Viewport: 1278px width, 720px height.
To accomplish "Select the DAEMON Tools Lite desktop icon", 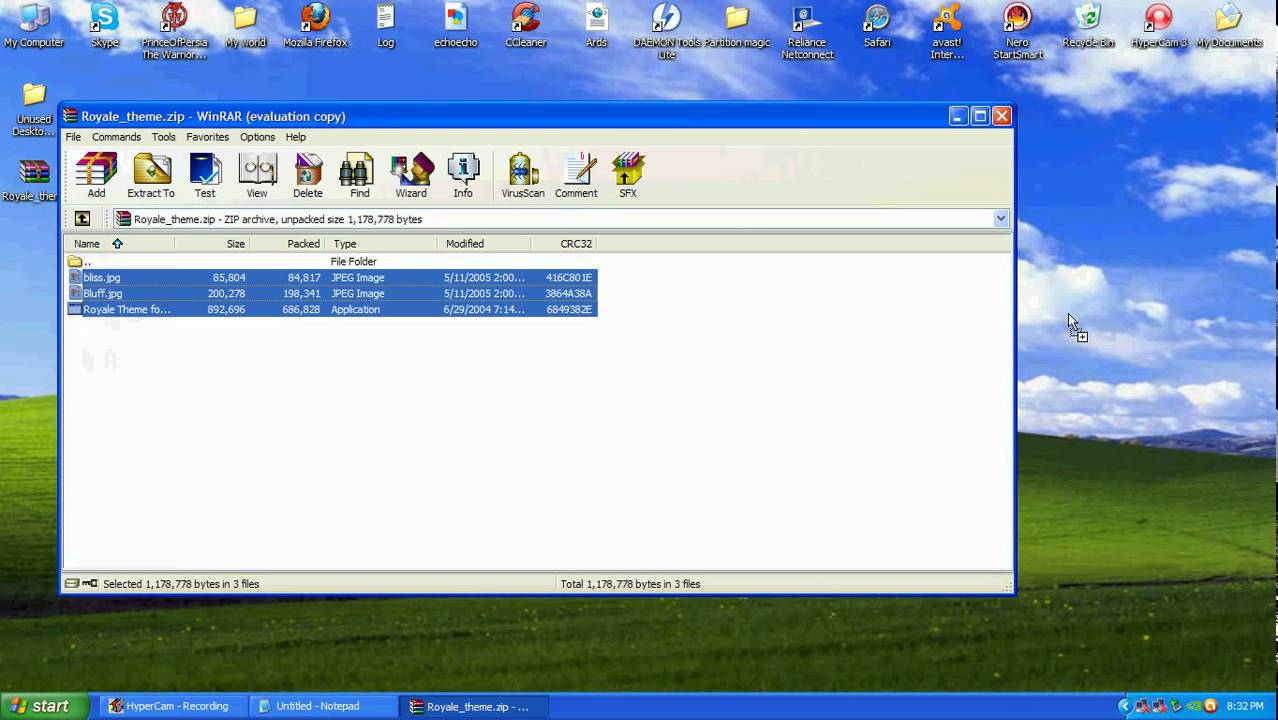I will pos(667,31).
